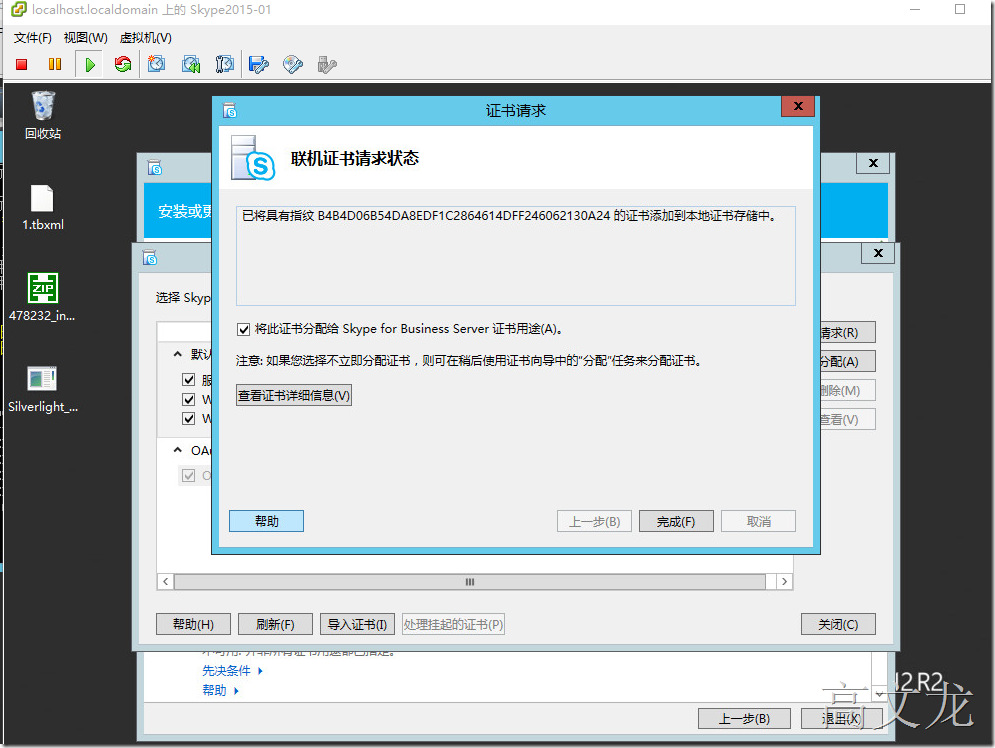This screenshot has height=748, width=995.
Task: Click the floppy device toolbar icon
Action: coord(259,64)
